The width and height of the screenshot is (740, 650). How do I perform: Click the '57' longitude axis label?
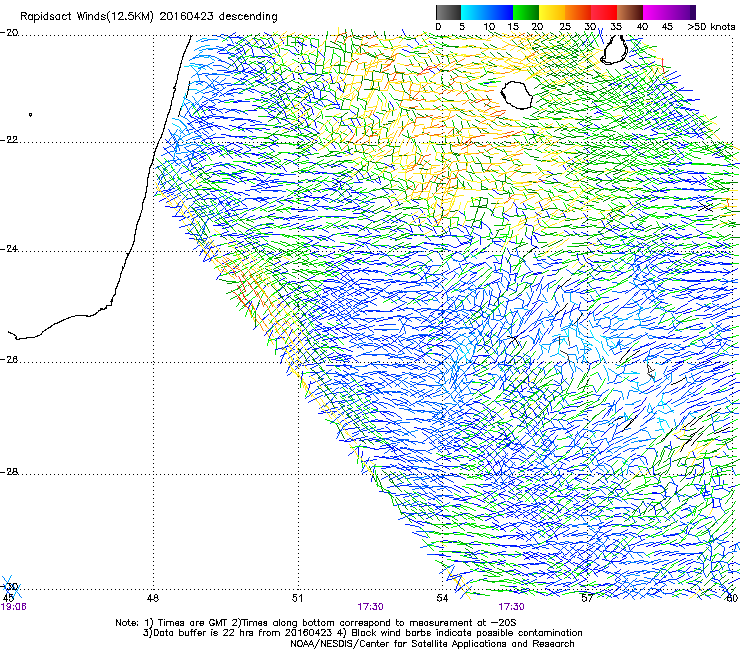coord(587,598)
